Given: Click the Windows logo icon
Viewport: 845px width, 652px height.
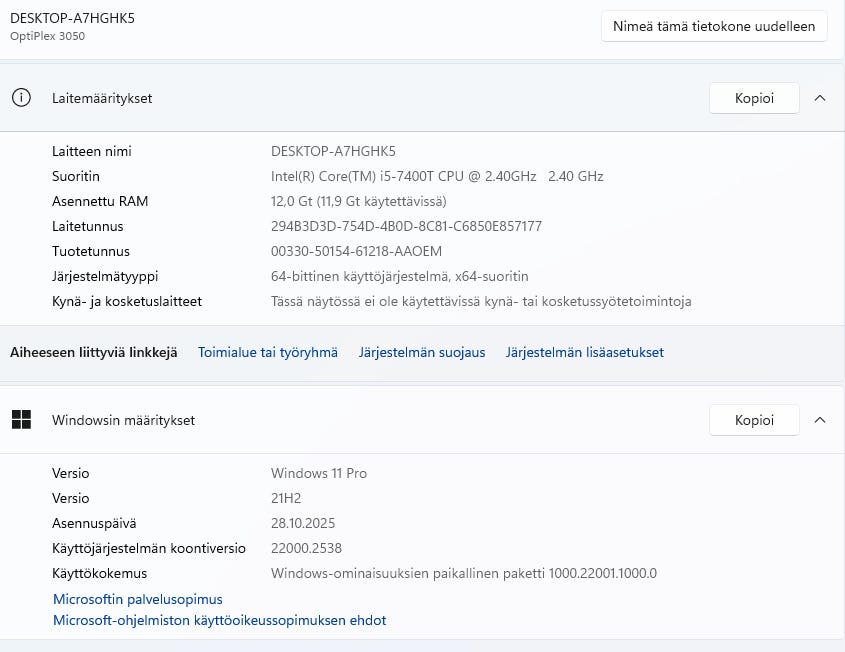Looking at the screenshot, I should (x=21, y=420).
